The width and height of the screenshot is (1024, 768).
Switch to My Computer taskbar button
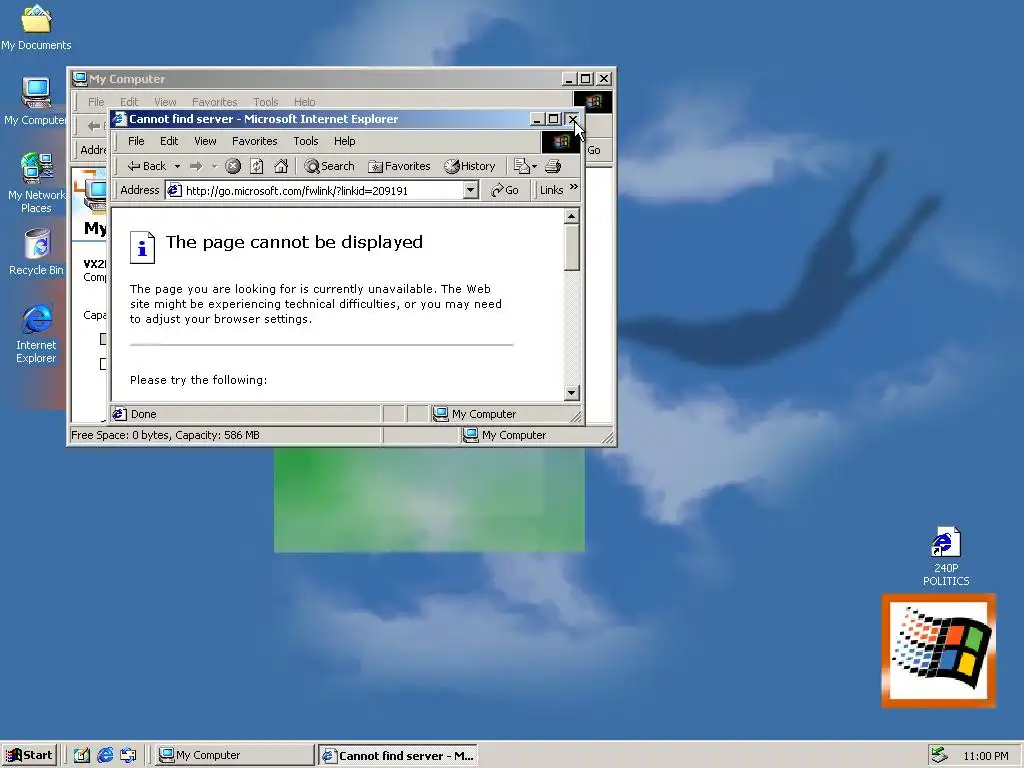236,756
